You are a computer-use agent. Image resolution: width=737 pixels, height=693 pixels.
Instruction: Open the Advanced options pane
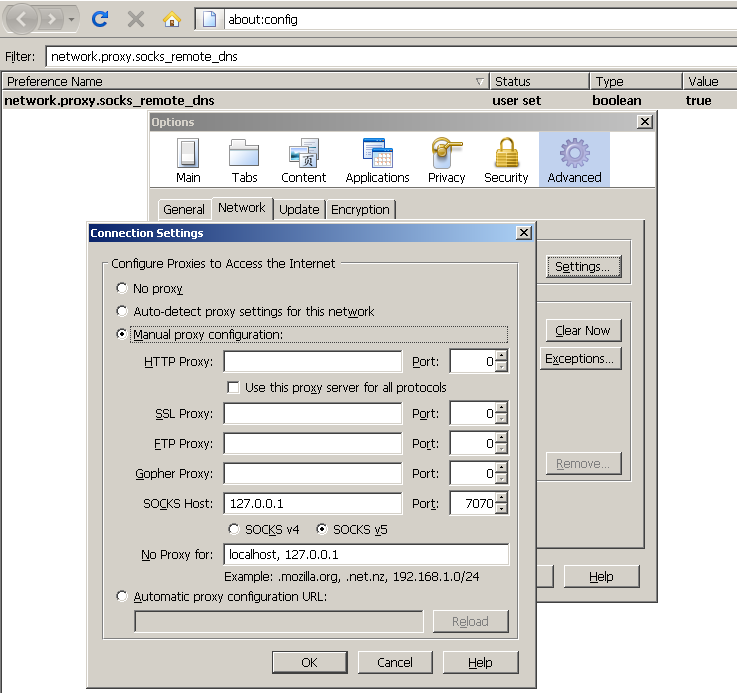coord(574,160)
